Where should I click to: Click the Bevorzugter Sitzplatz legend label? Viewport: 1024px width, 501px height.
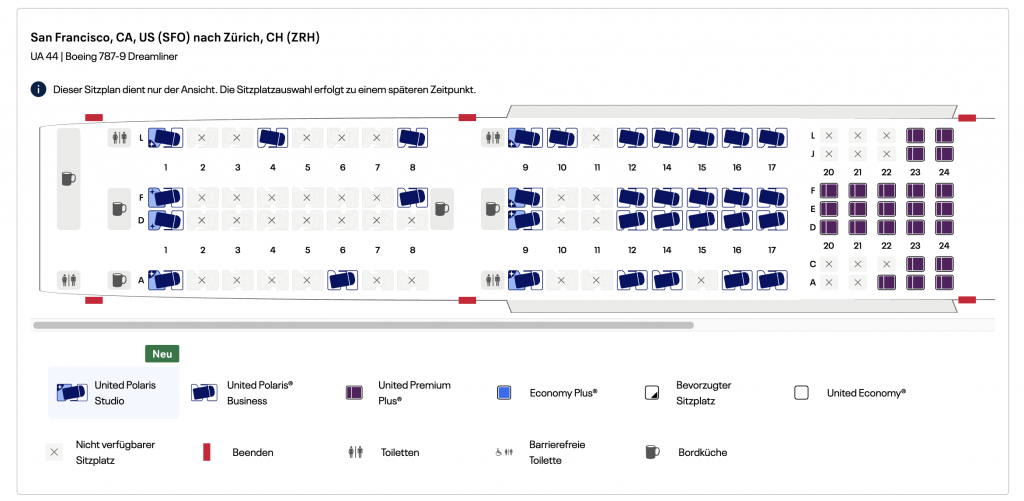click(x=703, y=393)
